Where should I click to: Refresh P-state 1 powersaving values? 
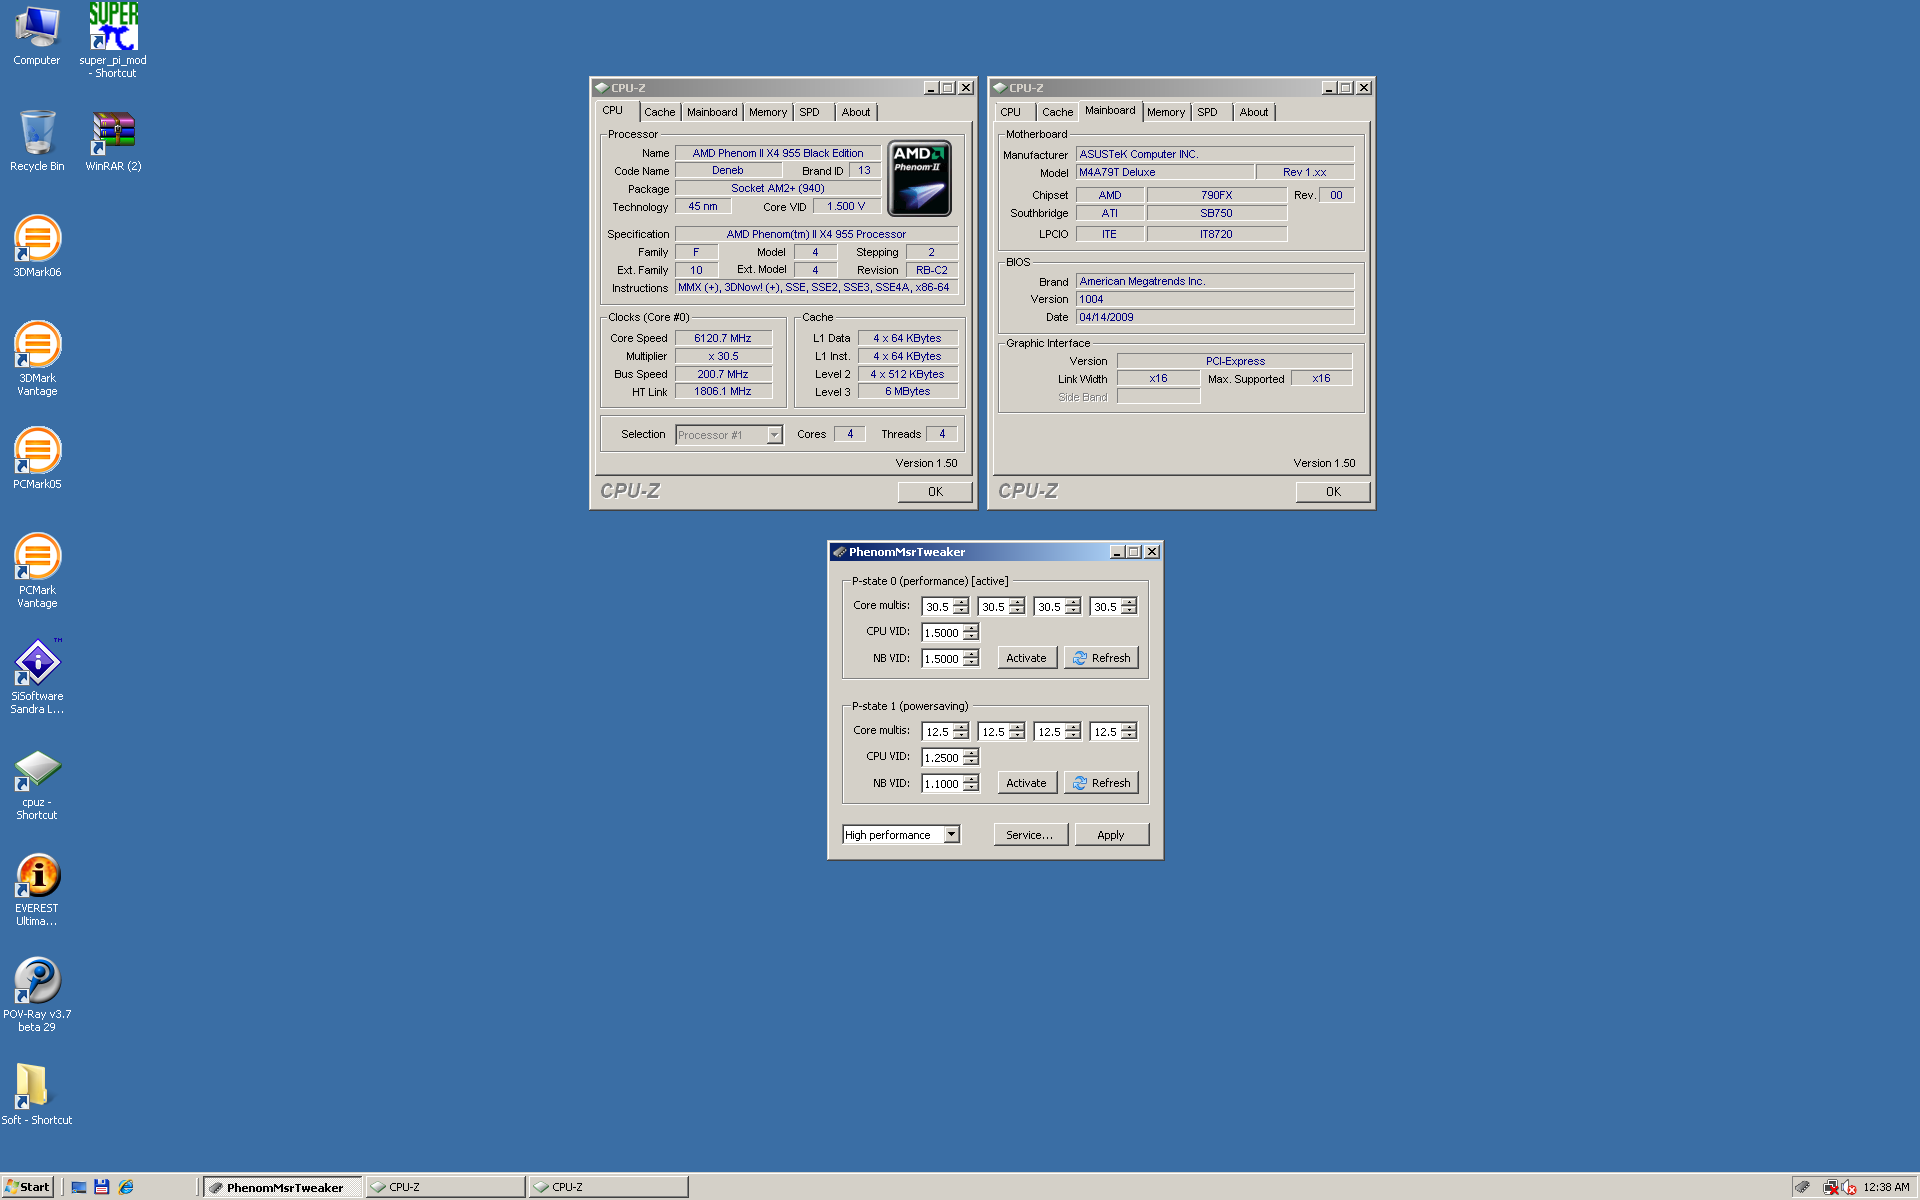click(x=1101, y=783)
